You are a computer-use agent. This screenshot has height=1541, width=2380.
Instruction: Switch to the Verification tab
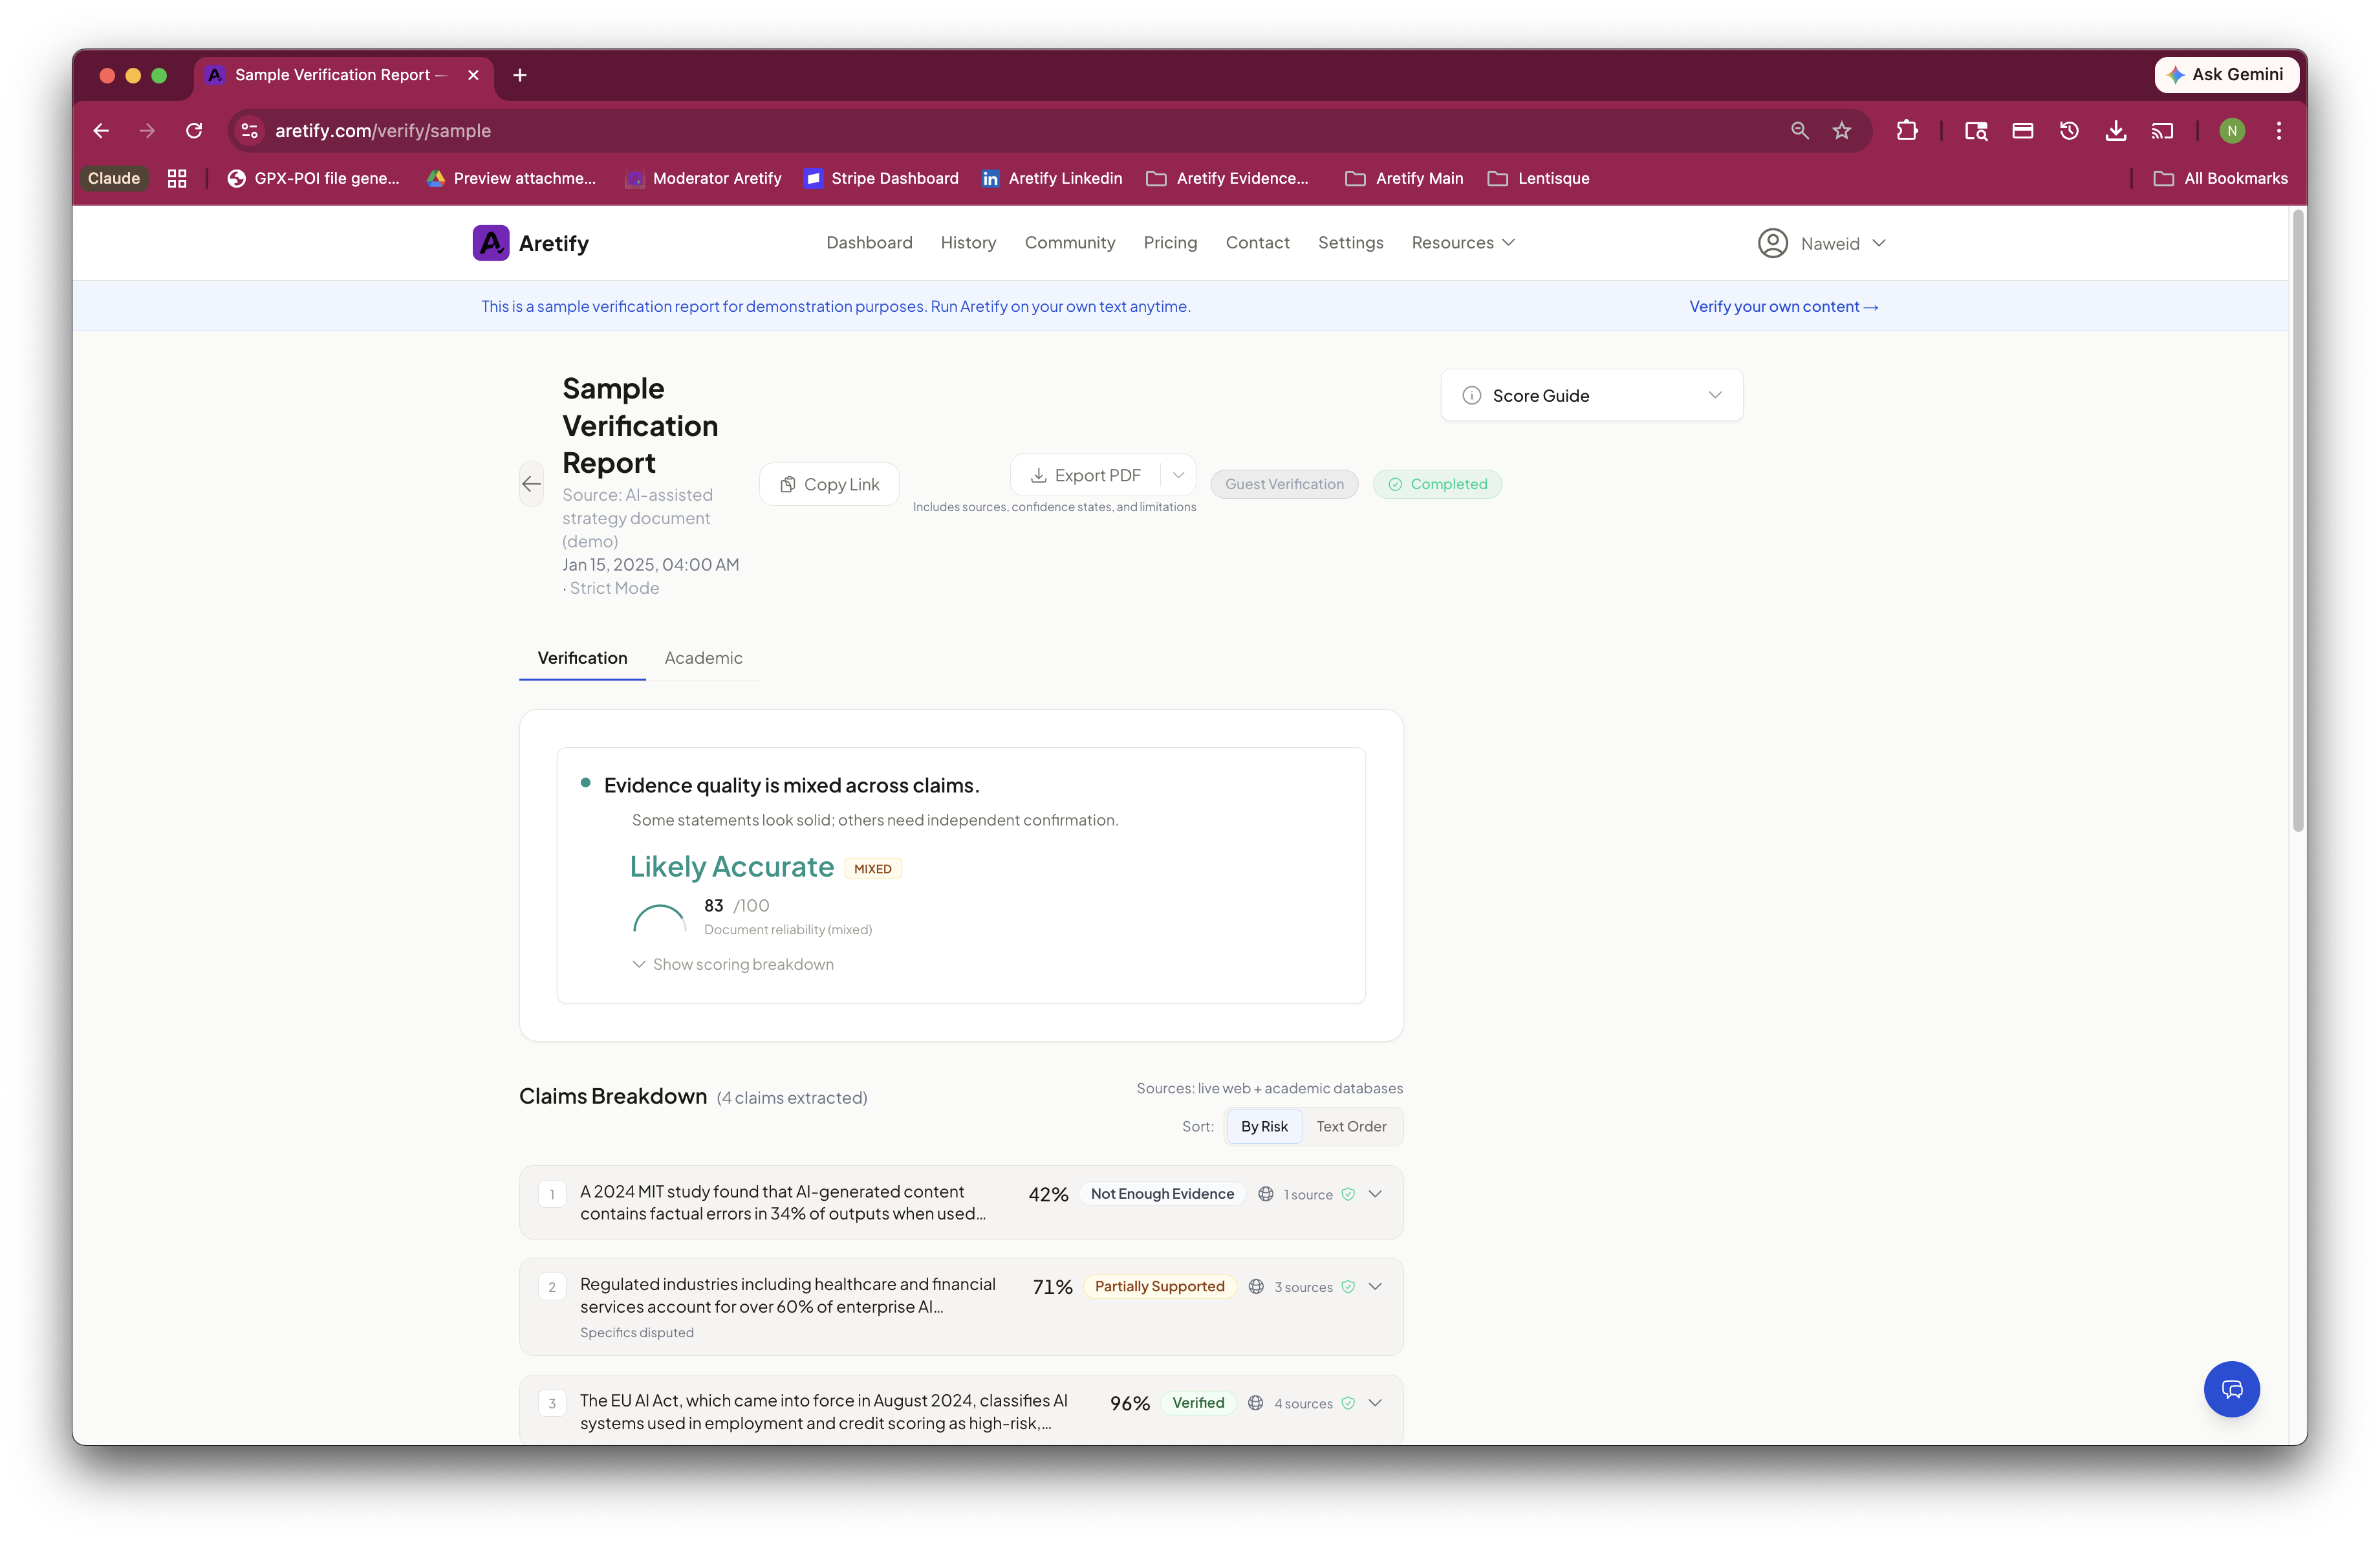tap(582, 658)
